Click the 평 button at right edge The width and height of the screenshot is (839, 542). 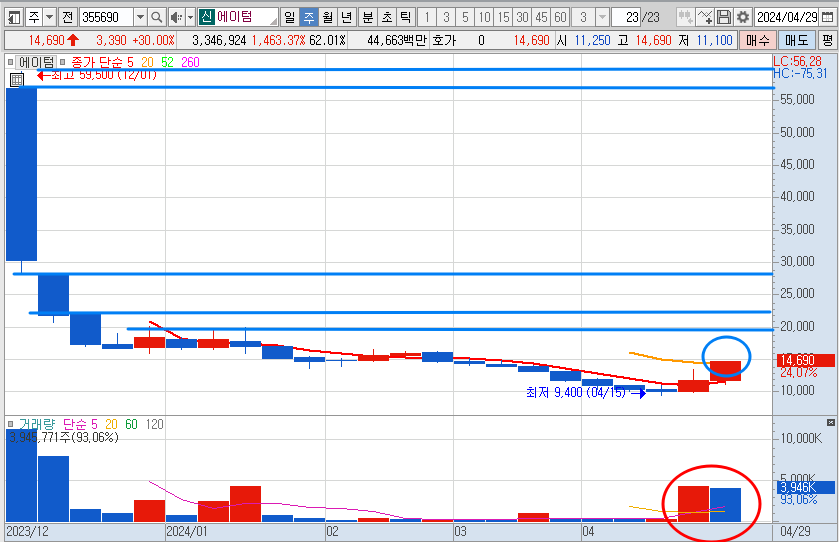(x=827, y=40)
